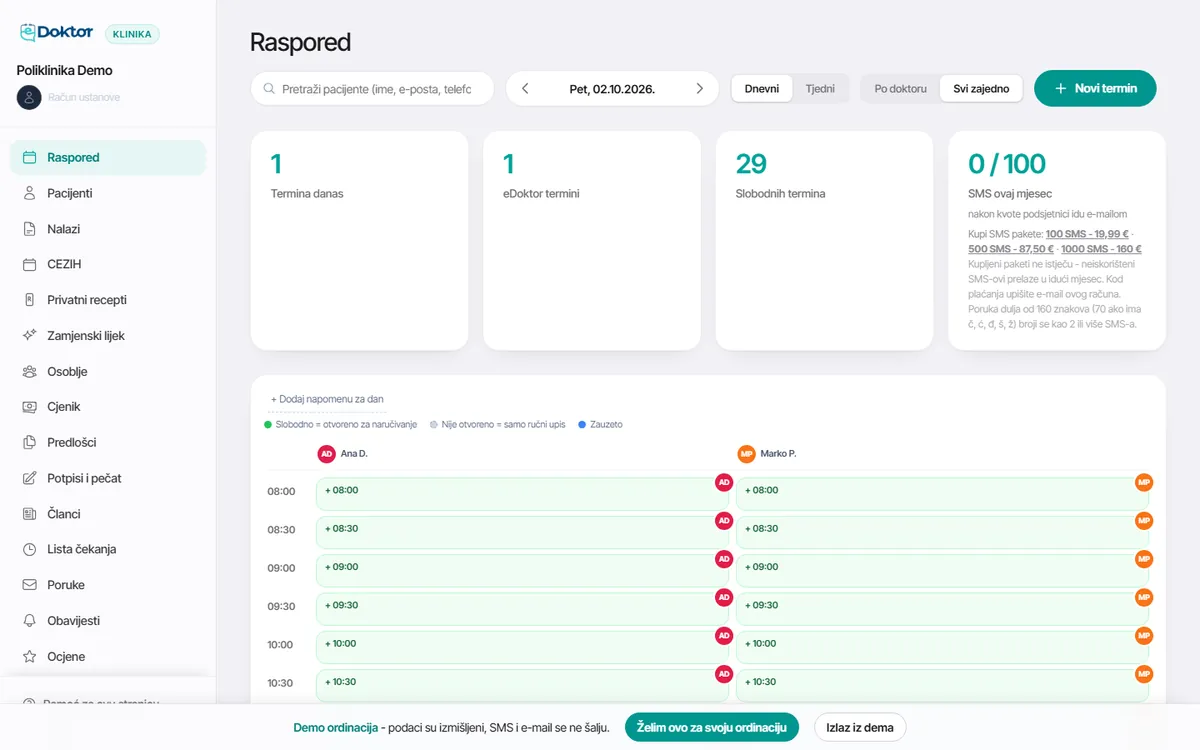
Task: Click the Lista čekanja clock icon
Action: (x=29, y=549)
